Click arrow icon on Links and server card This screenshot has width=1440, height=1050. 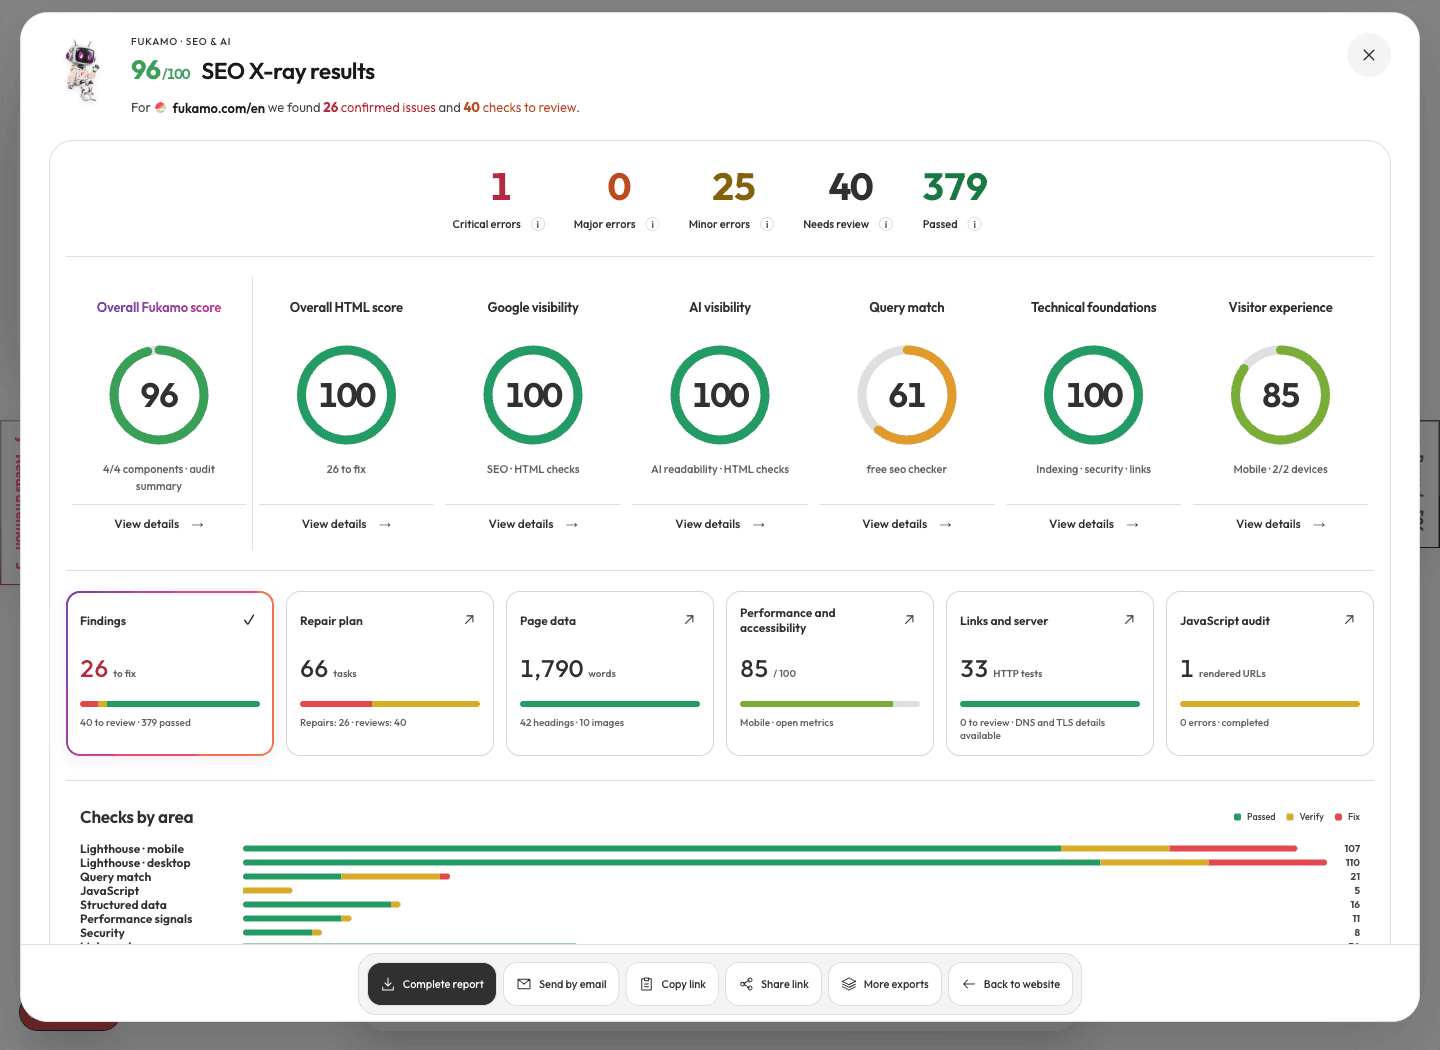(1129, 620)
